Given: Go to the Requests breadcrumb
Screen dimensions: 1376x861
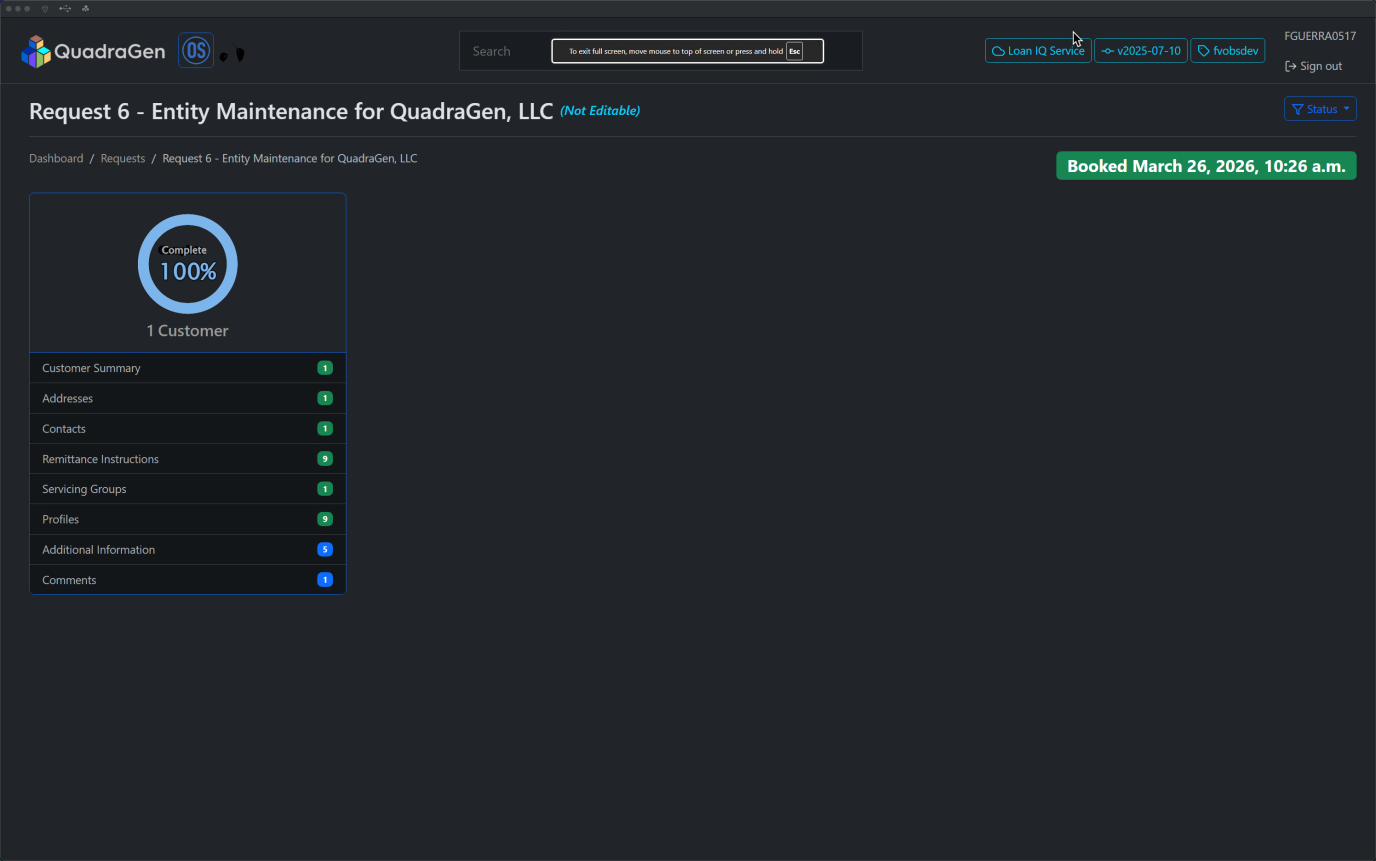Looking at the screenshot, I should [x=123, y=158].
